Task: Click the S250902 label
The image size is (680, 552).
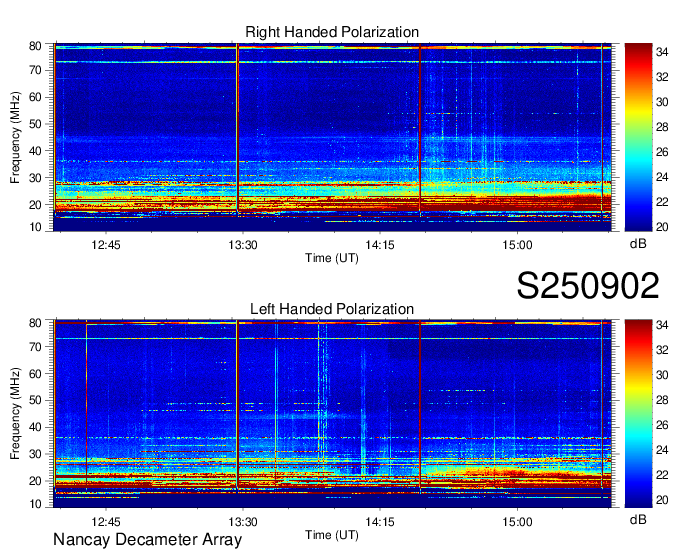Action: [x=588, y=286]
